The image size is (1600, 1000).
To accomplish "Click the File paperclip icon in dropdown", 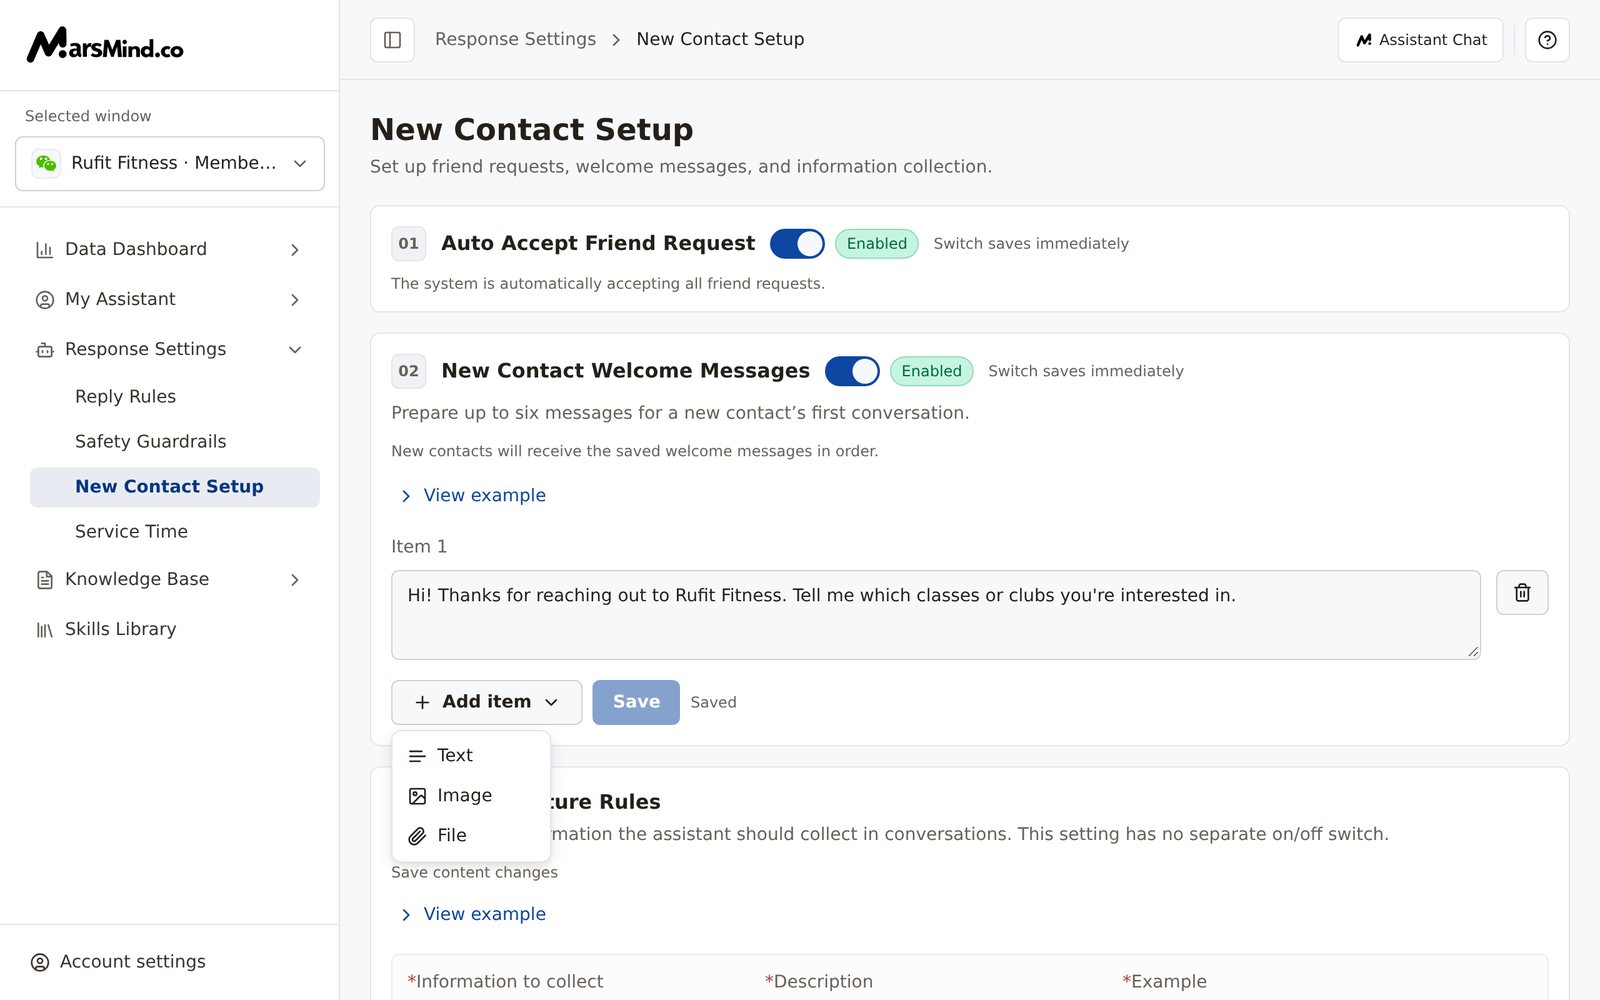I will pos(417,836).
